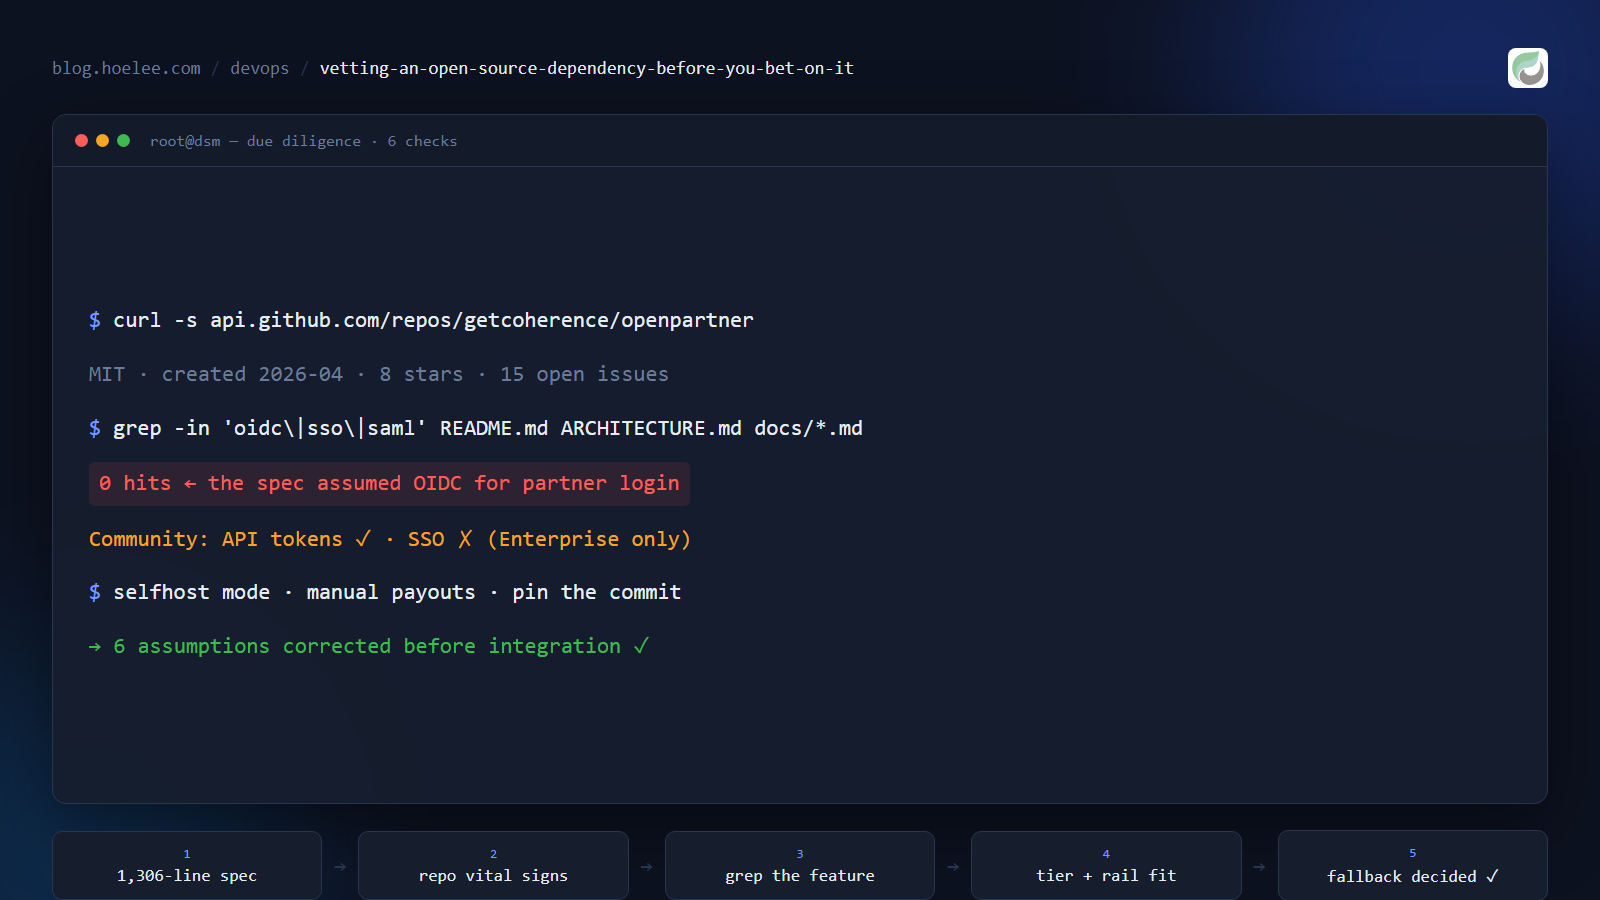Click the arrow between steps 3 and 4
The width and height of the screenshot is (1600, 900).
[953, 867]
